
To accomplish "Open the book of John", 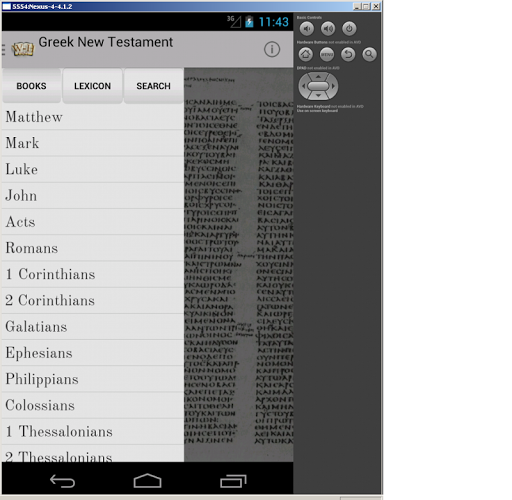I will pos(93,196).
